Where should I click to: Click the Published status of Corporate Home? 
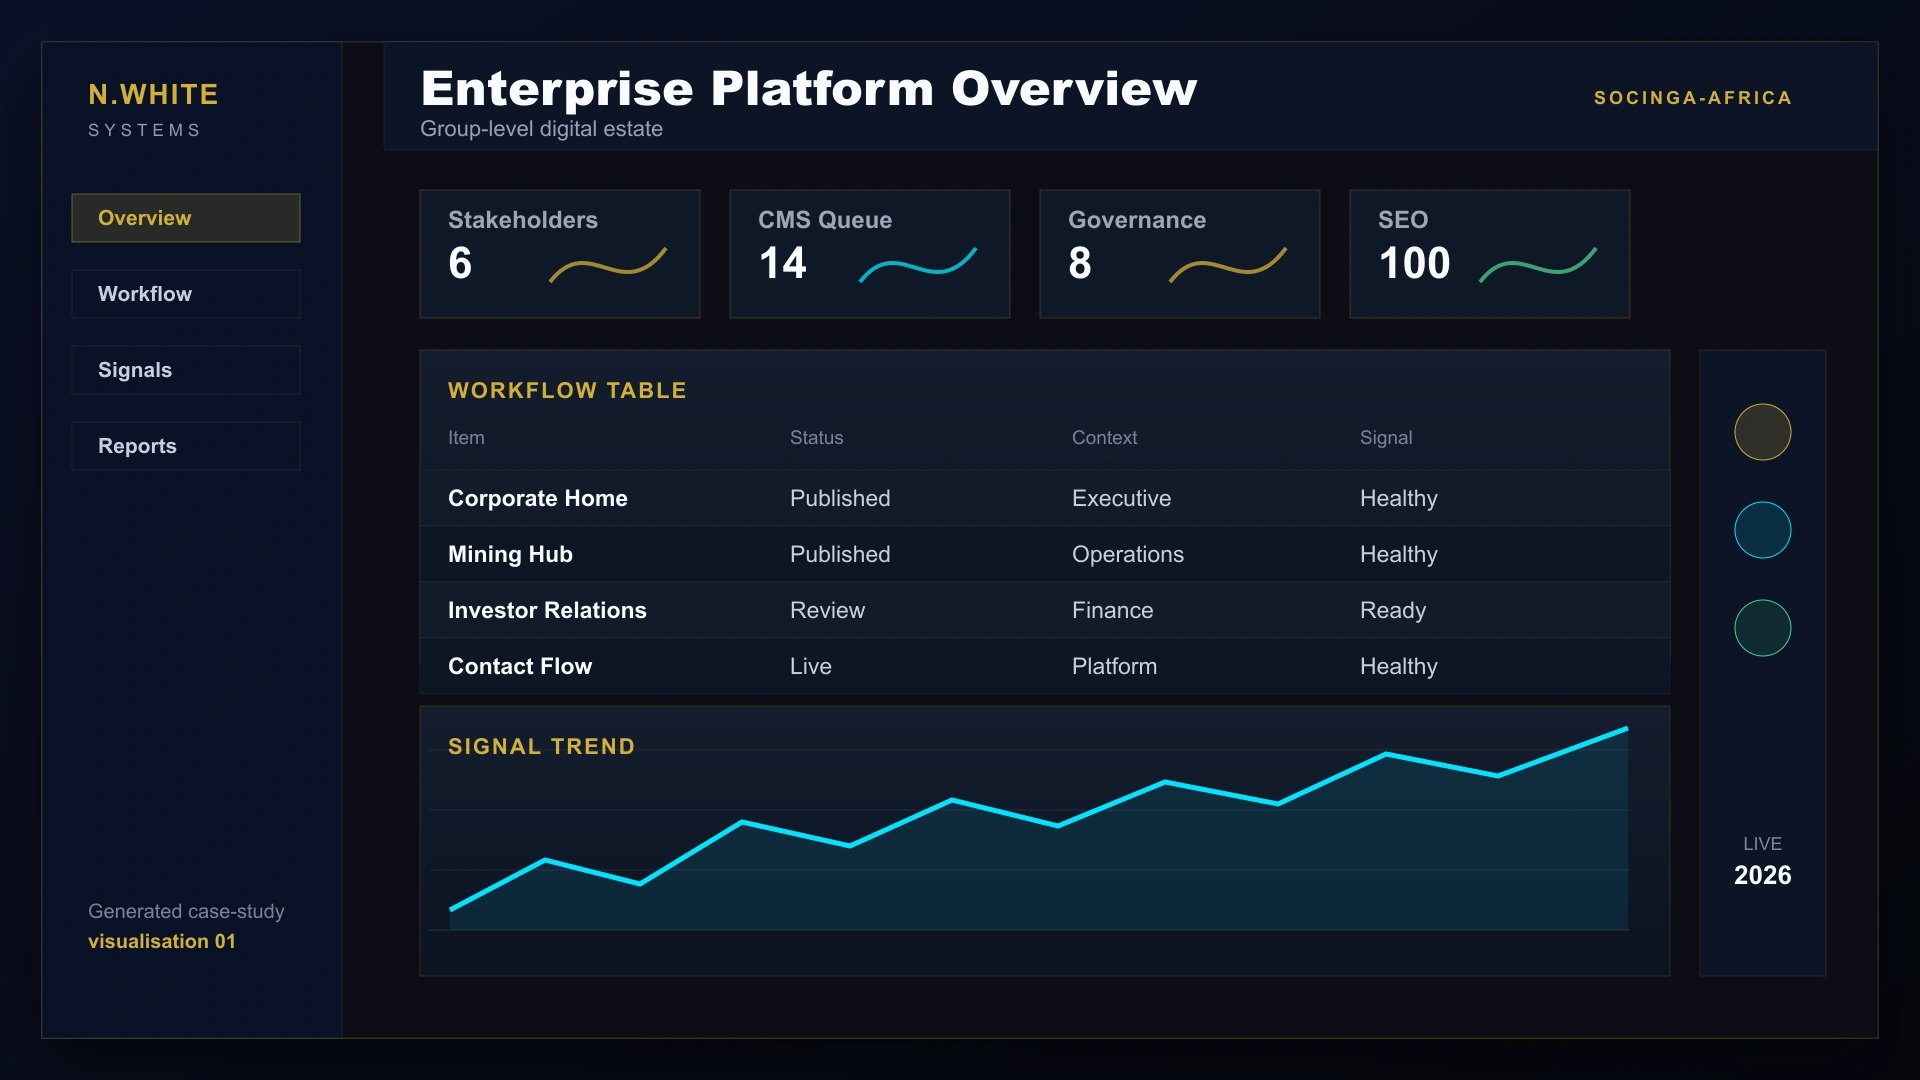point(840,498)
